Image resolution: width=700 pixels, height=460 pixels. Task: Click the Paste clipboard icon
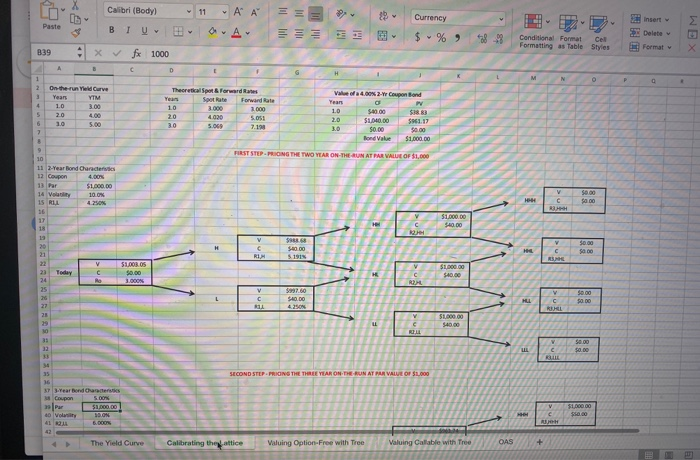click(x=49, y=11)
